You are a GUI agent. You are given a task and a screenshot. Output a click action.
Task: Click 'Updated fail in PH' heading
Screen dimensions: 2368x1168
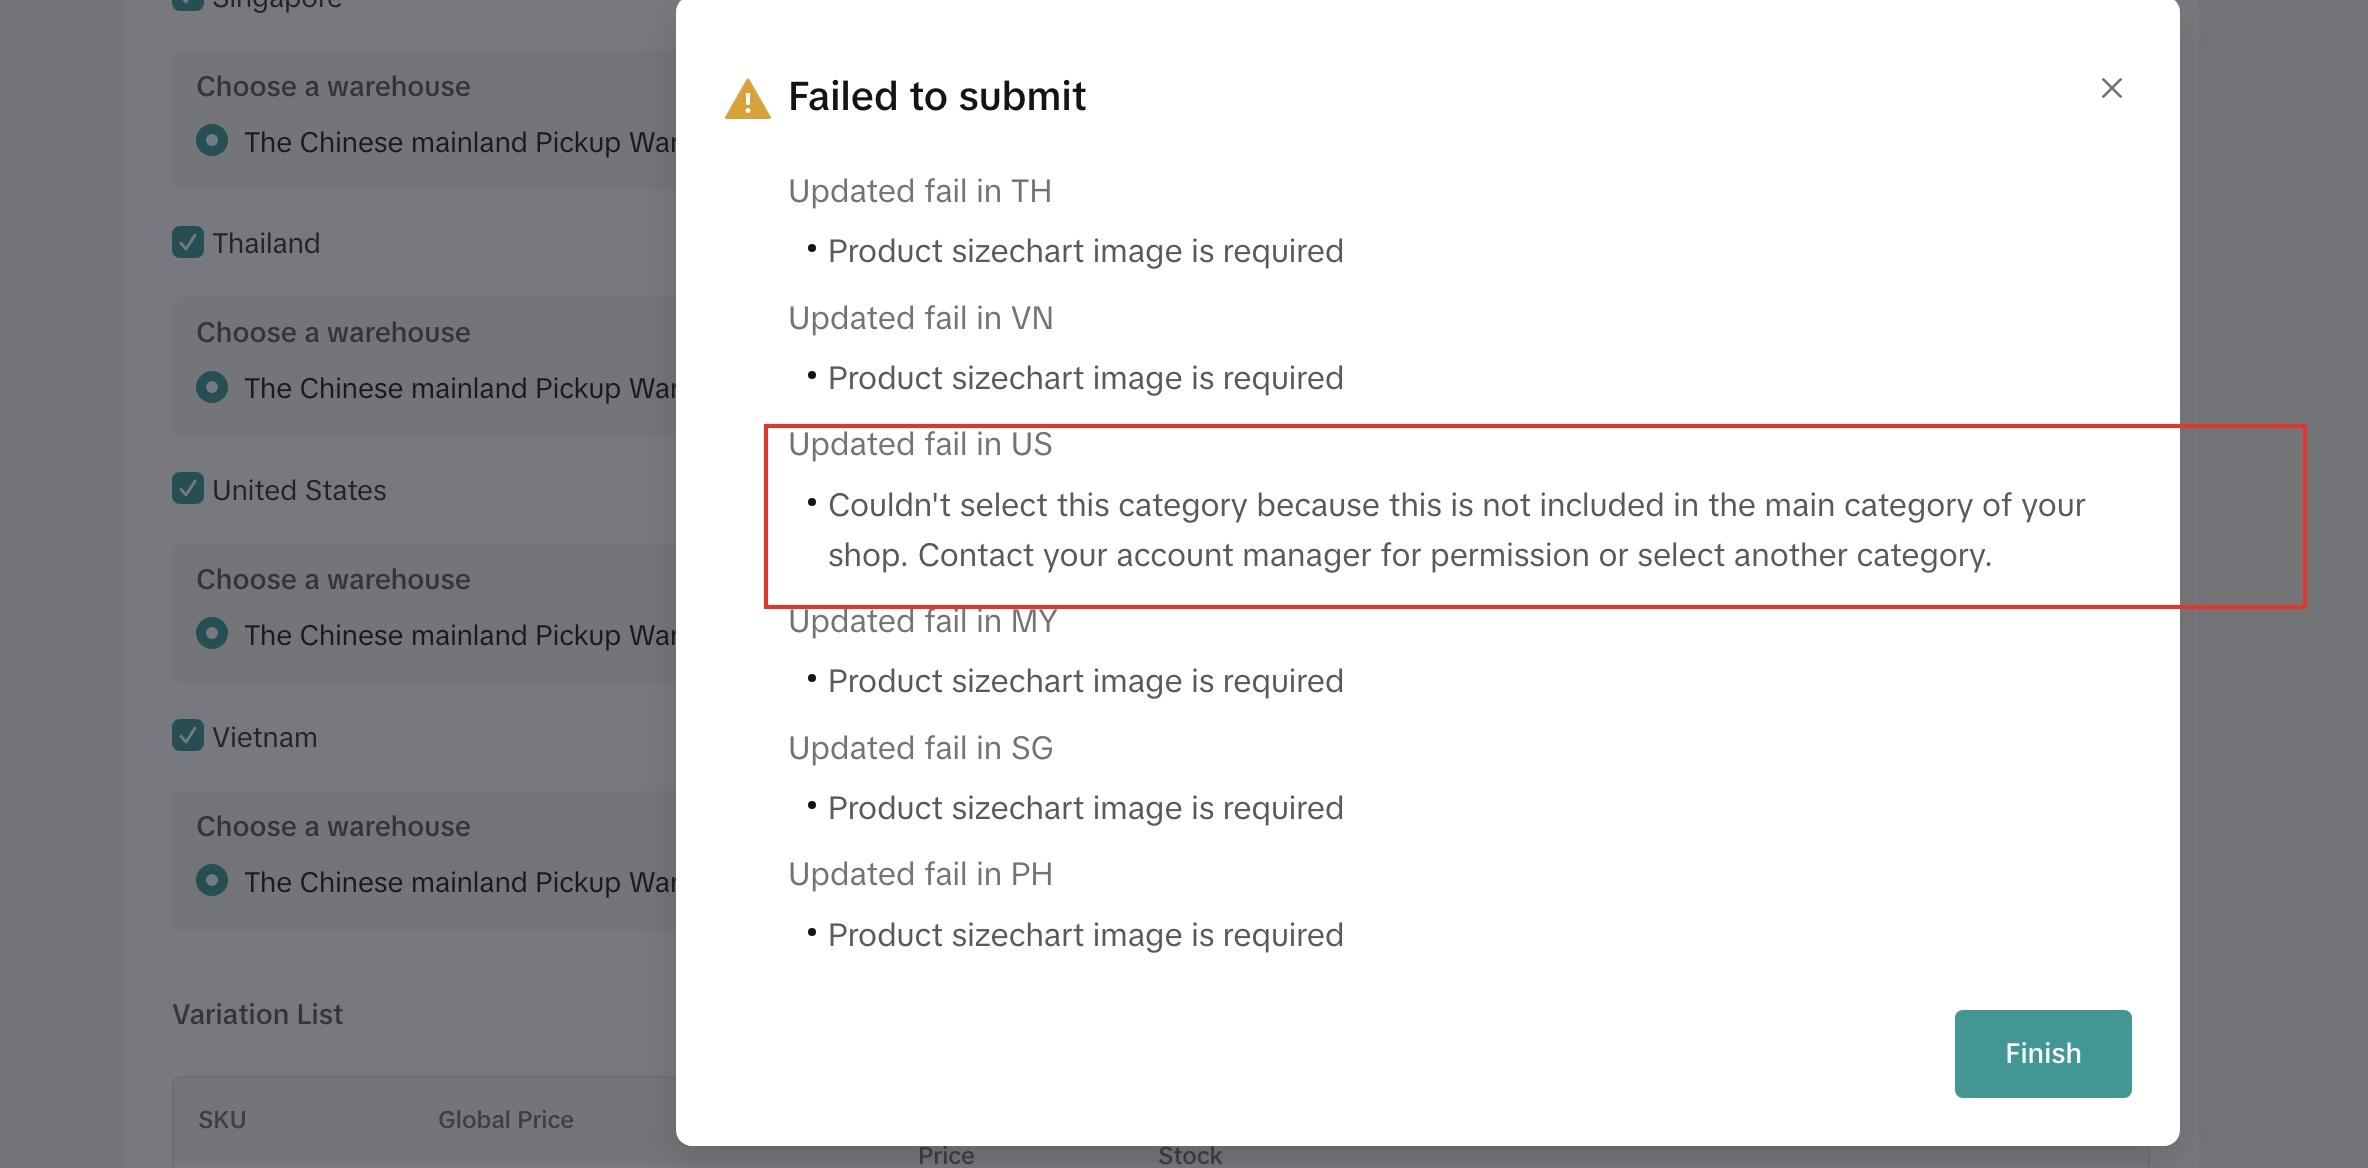point(920,874)
